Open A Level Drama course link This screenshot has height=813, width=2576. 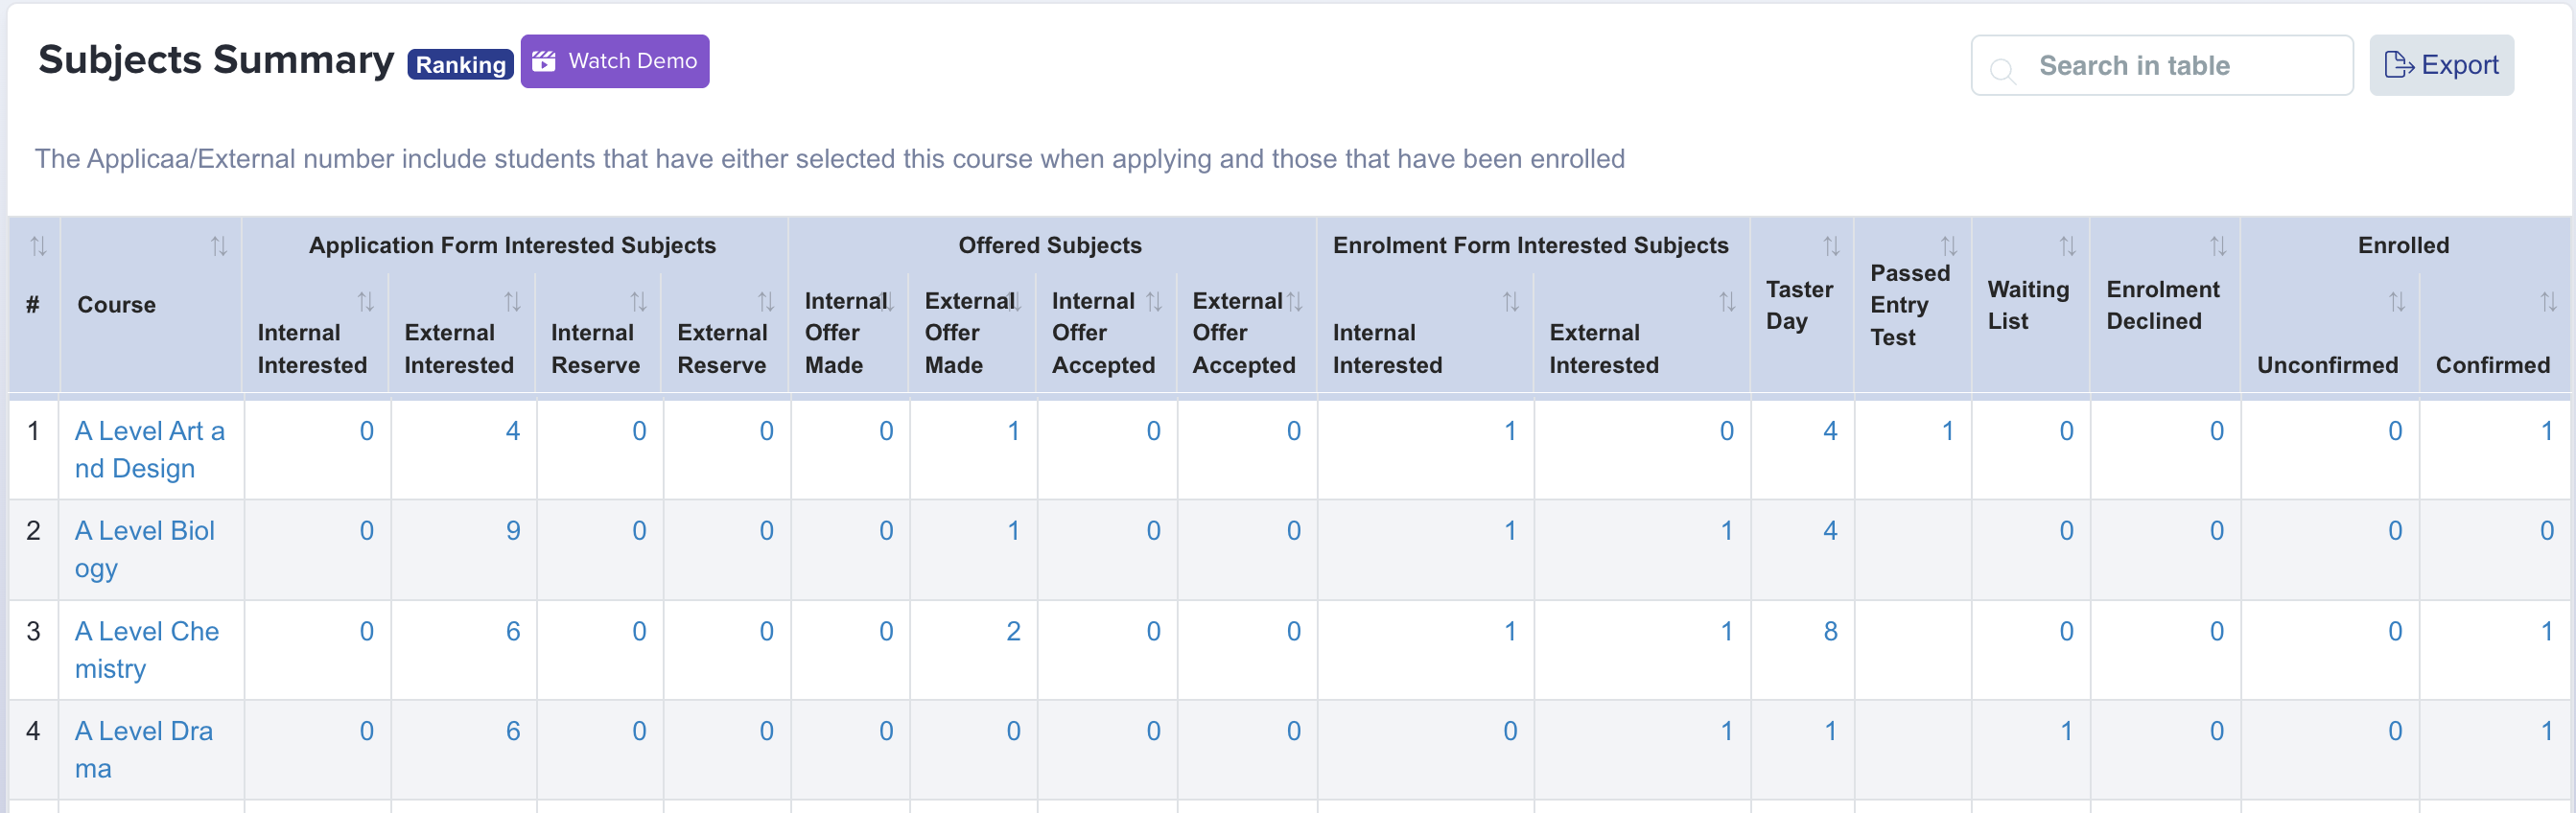coord(144,750)
